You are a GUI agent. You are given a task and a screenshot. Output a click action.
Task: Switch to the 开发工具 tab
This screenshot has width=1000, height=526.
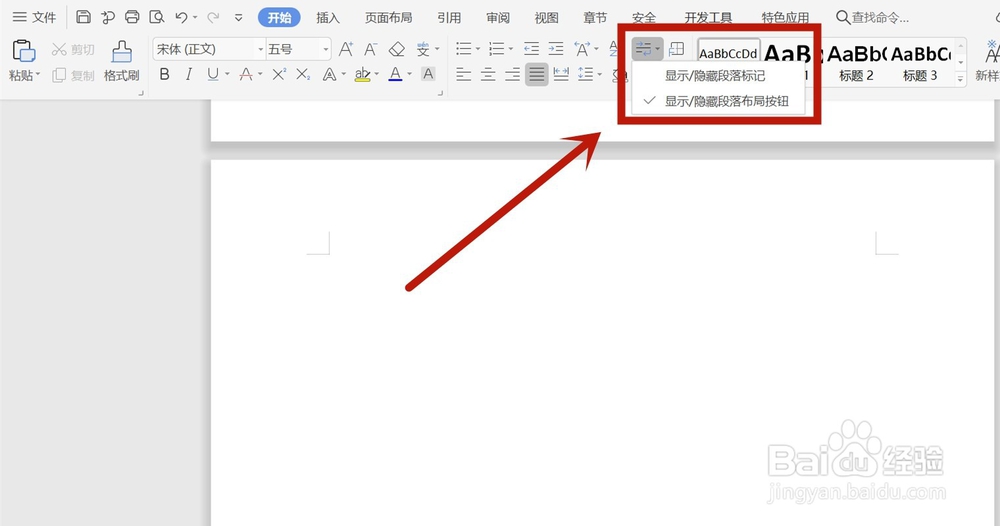pos(708,18)
